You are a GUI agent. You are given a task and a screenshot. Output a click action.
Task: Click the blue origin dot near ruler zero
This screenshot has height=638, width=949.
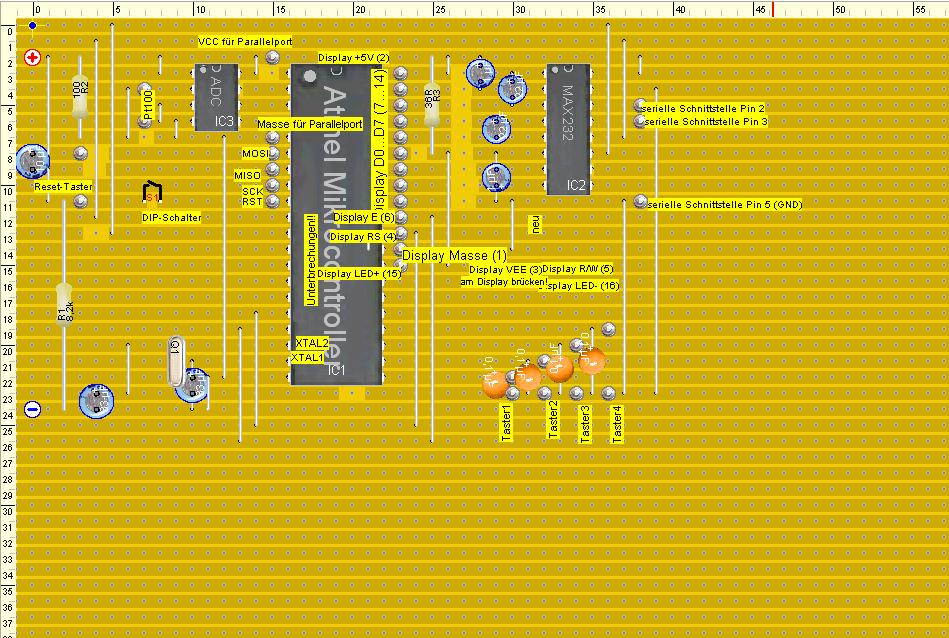click(32, 25)
